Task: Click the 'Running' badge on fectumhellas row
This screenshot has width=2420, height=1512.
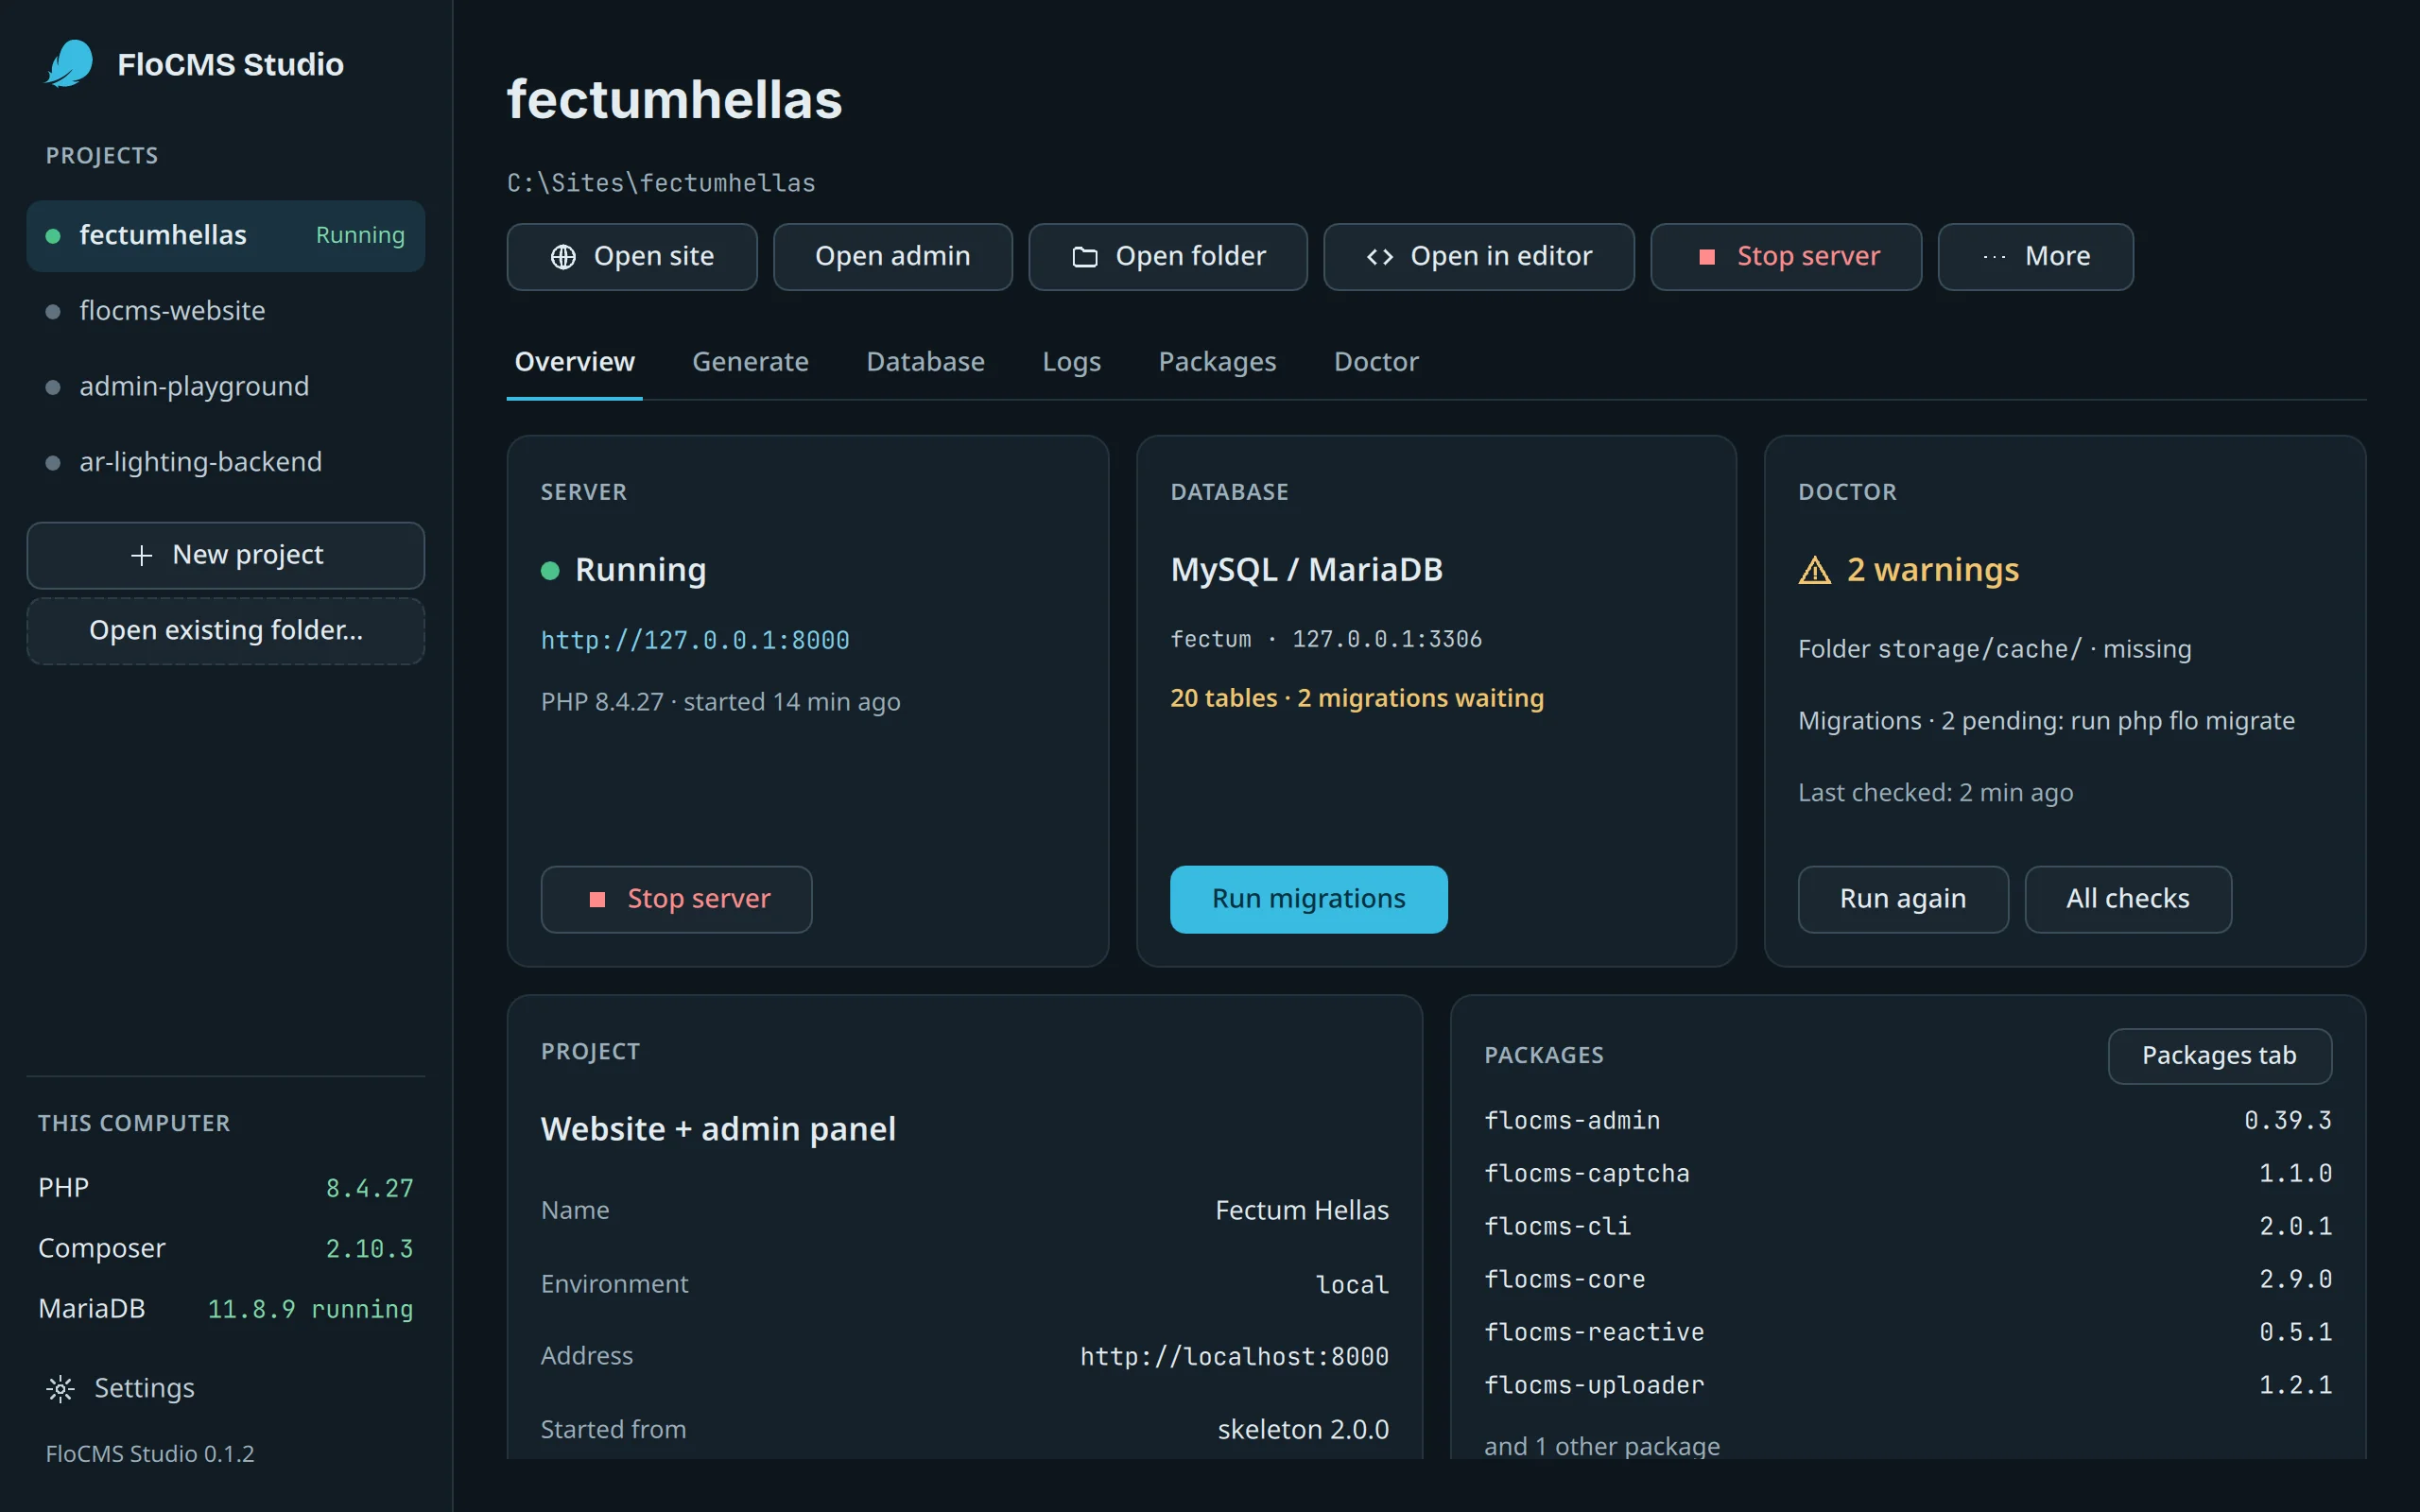Action: (360, 236)
